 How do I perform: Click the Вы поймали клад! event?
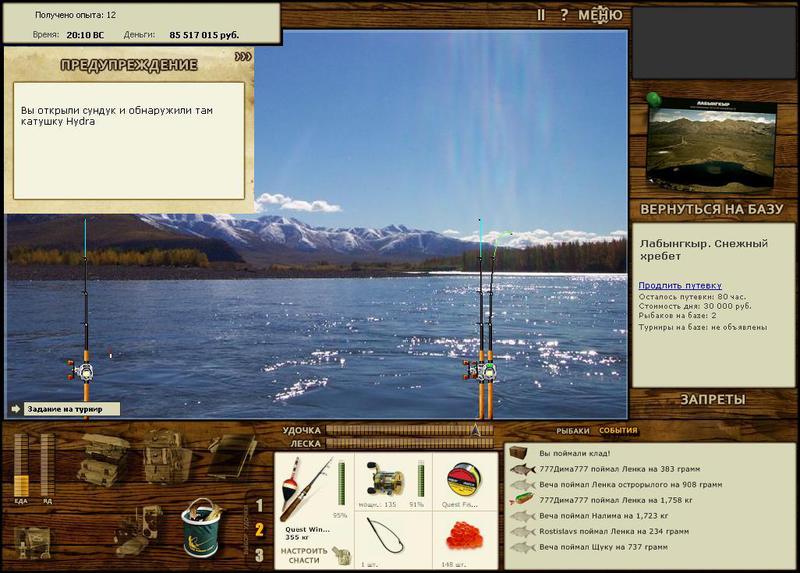[574, 453]
